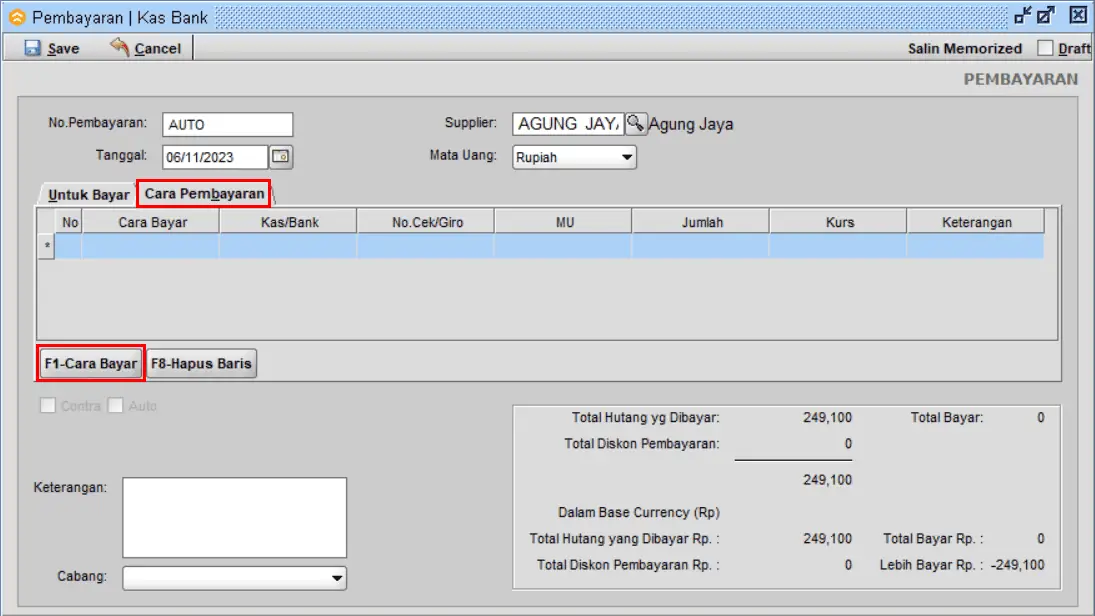
Task: Click the No column header
Action: pyautogui.click(x=70, y=222)
